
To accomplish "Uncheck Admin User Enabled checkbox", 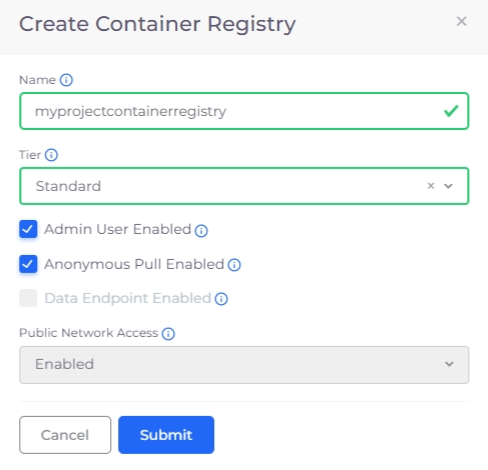I will pyautogui.click(x=28, y=229).
